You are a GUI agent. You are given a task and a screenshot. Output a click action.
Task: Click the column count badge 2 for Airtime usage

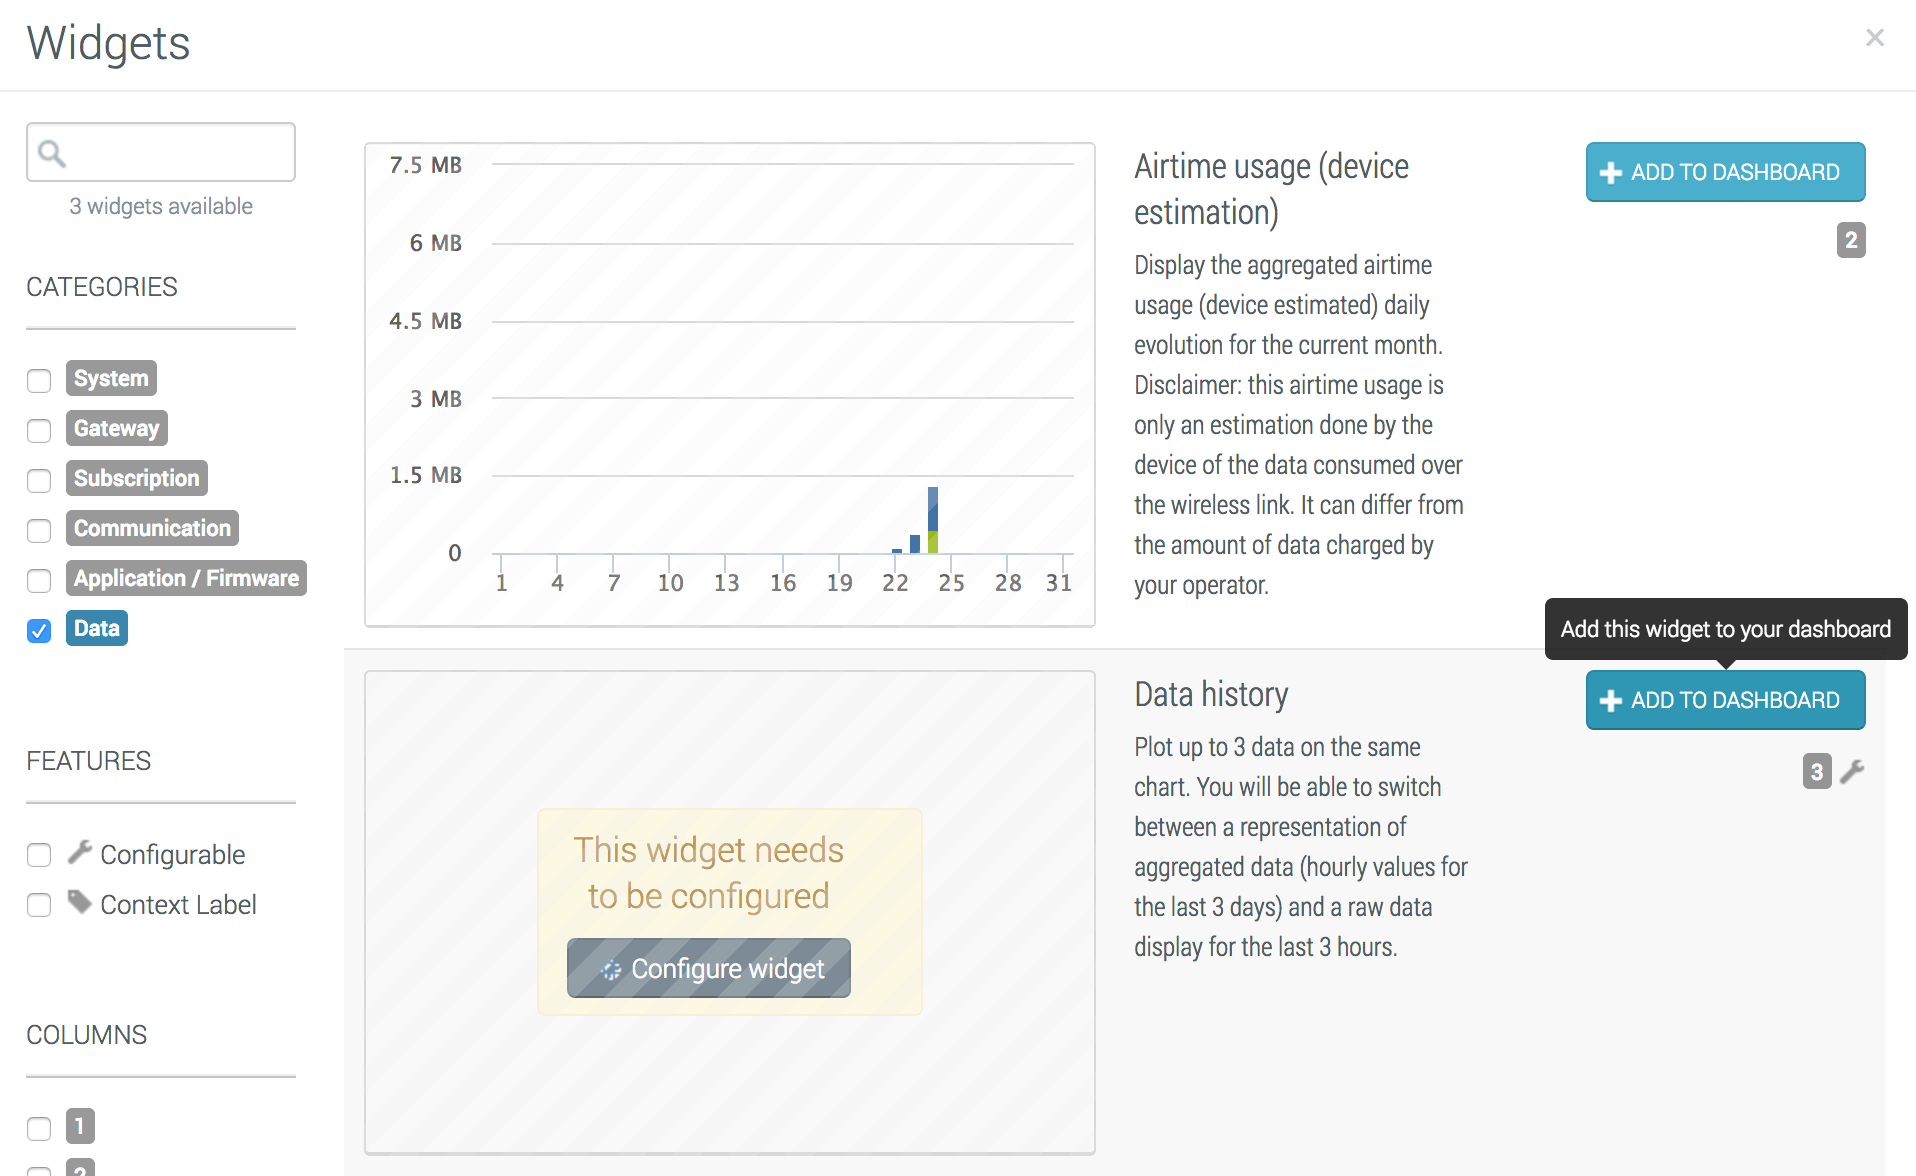pyautogui.click(x=1850, y=240)
